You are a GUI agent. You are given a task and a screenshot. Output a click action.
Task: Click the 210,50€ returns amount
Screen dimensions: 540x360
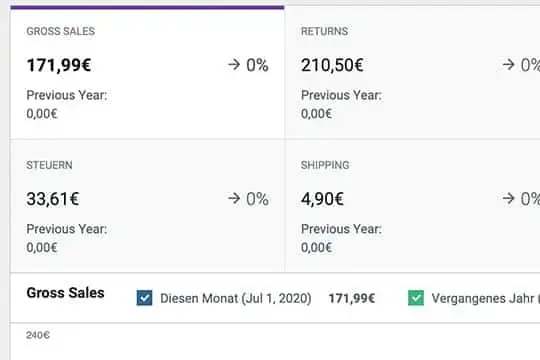tap(332, 65)
